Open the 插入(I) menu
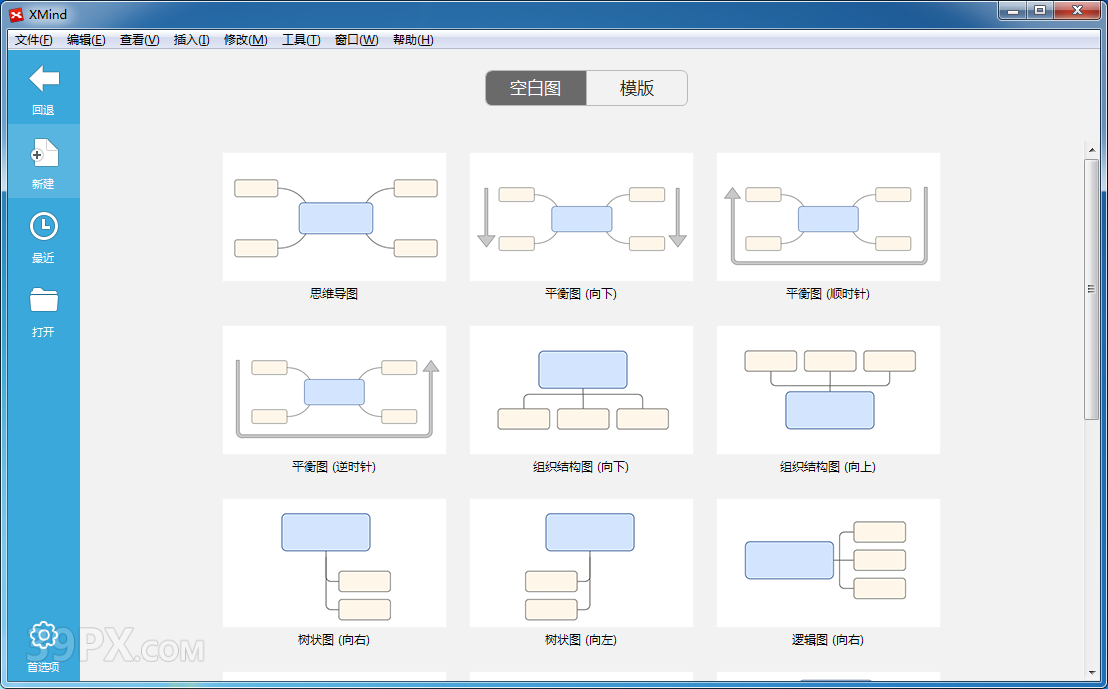Viewport: 1108px width, 689px height. [191, 40]
